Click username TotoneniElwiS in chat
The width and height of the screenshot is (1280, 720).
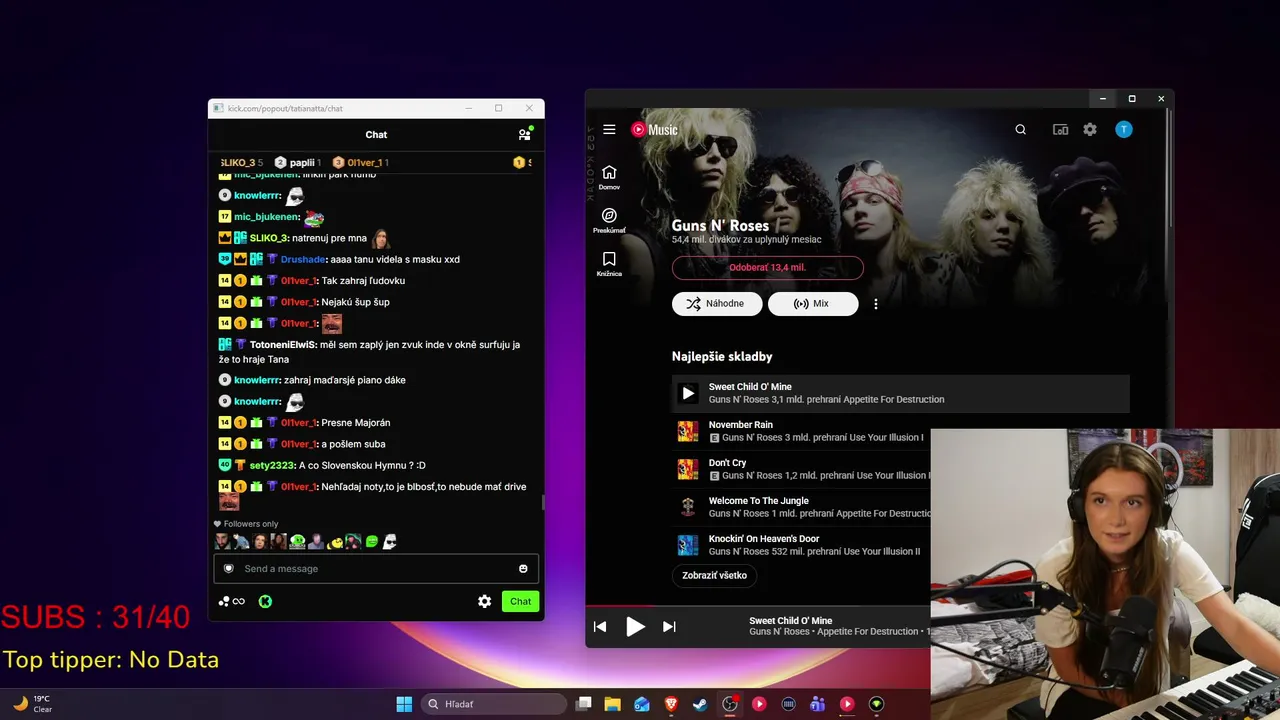pos(283,345)
